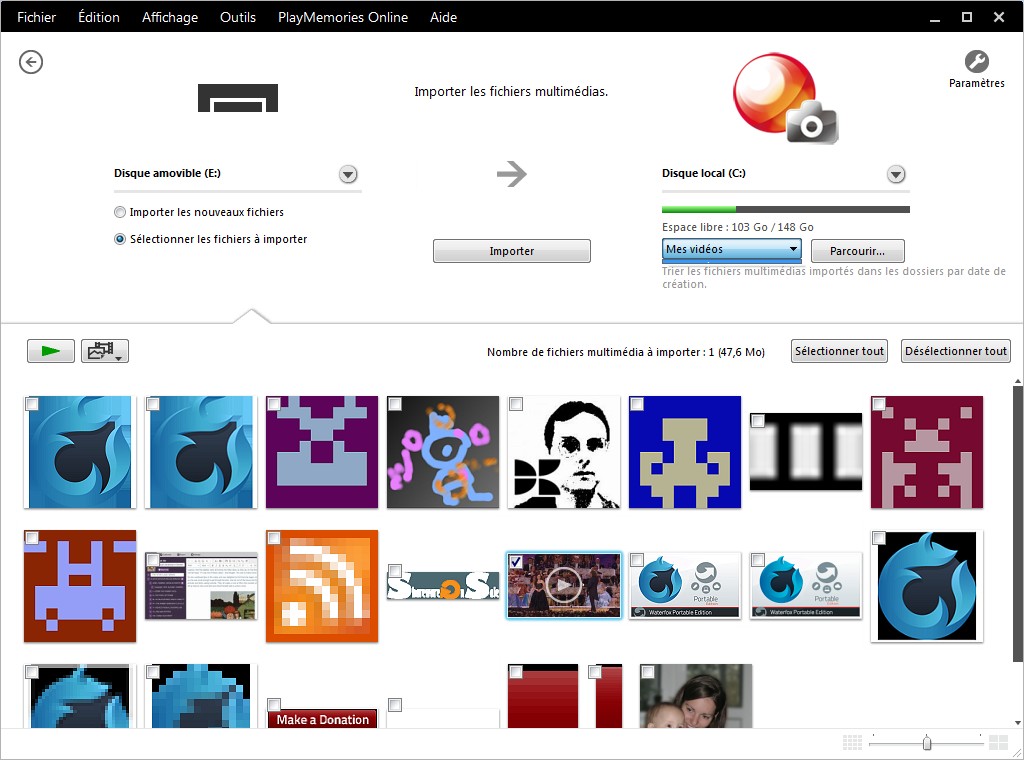Click the disk free space usage bar
The image size is (1024, 760).
pos(786,210)
